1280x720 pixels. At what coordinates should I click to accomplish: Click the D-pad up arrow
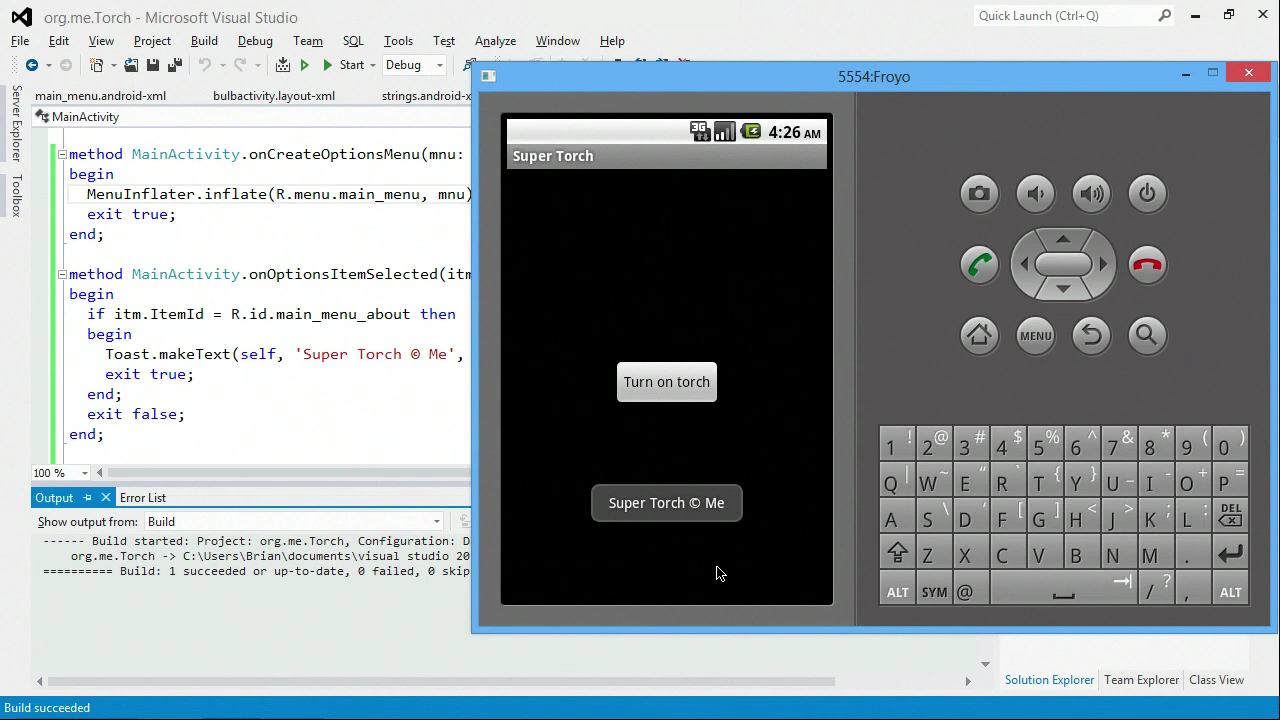coord(1063,239)
